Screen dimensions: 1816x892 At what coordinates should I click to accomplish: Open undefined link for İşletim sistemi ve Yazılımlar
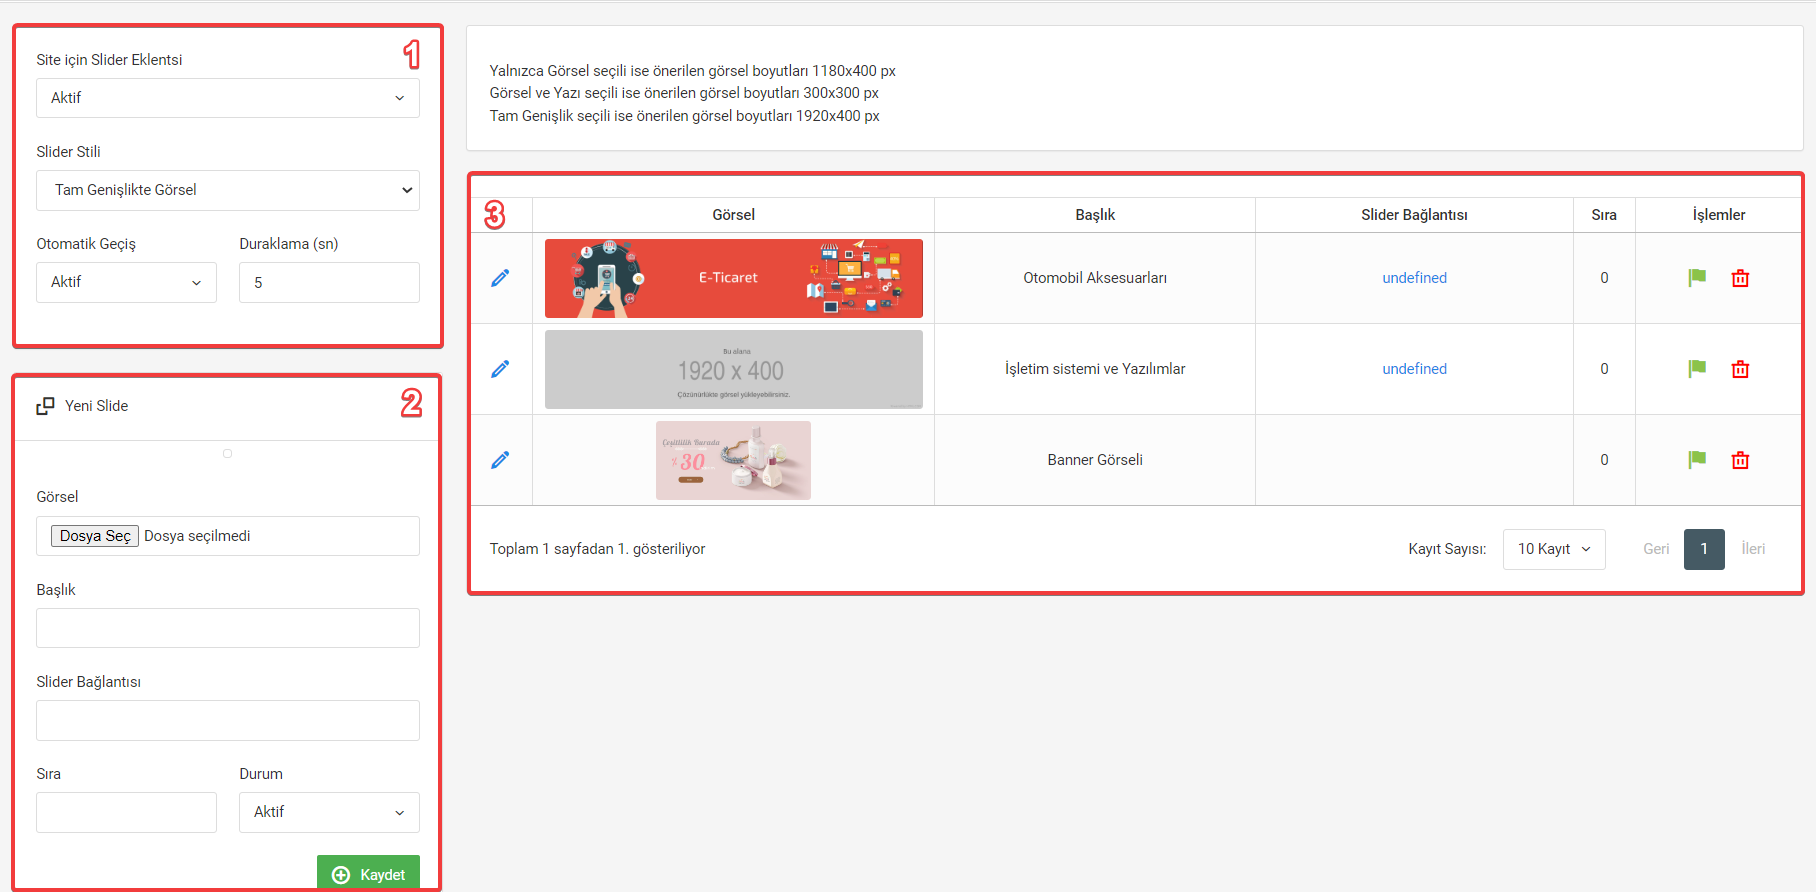[1414, 369]
